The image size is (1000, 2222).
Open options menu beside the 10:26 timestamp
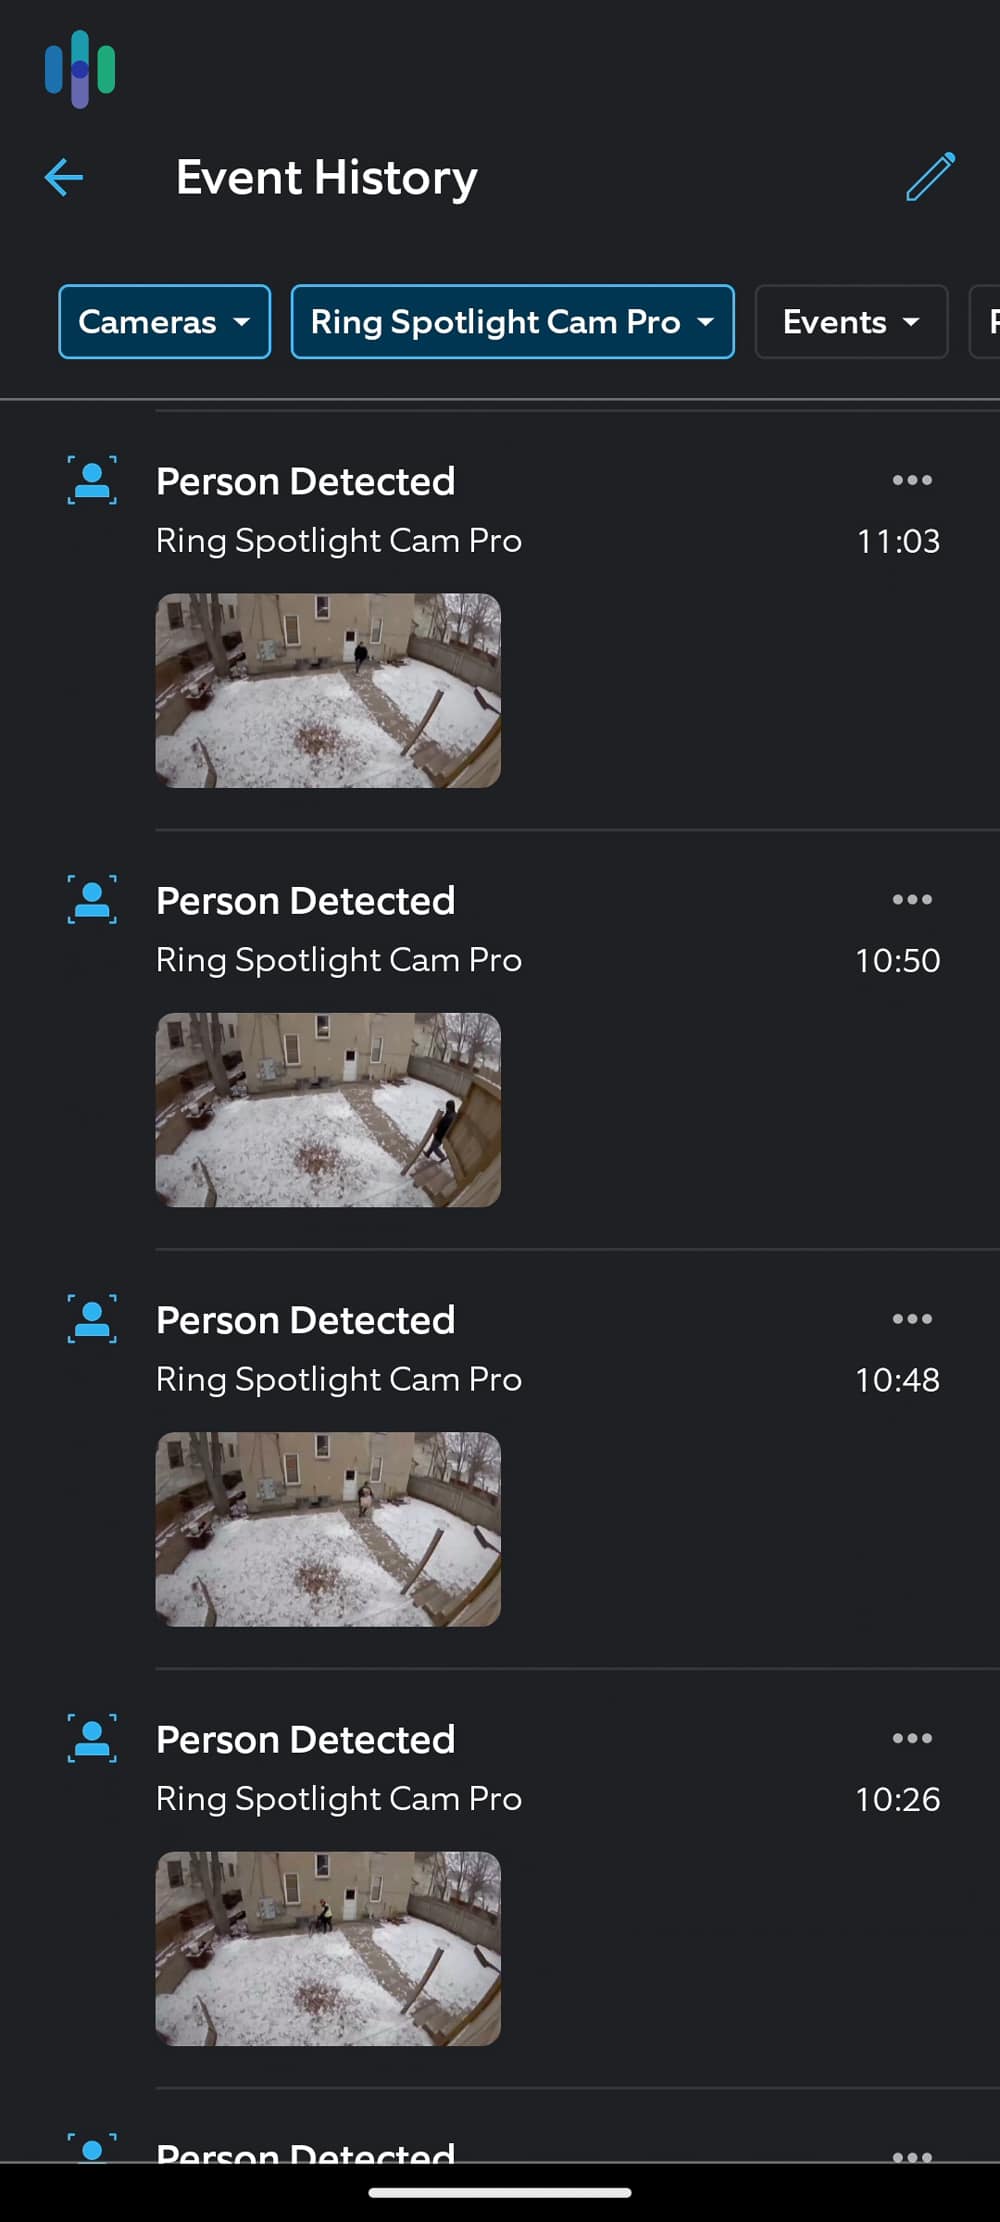point(912,1738)
